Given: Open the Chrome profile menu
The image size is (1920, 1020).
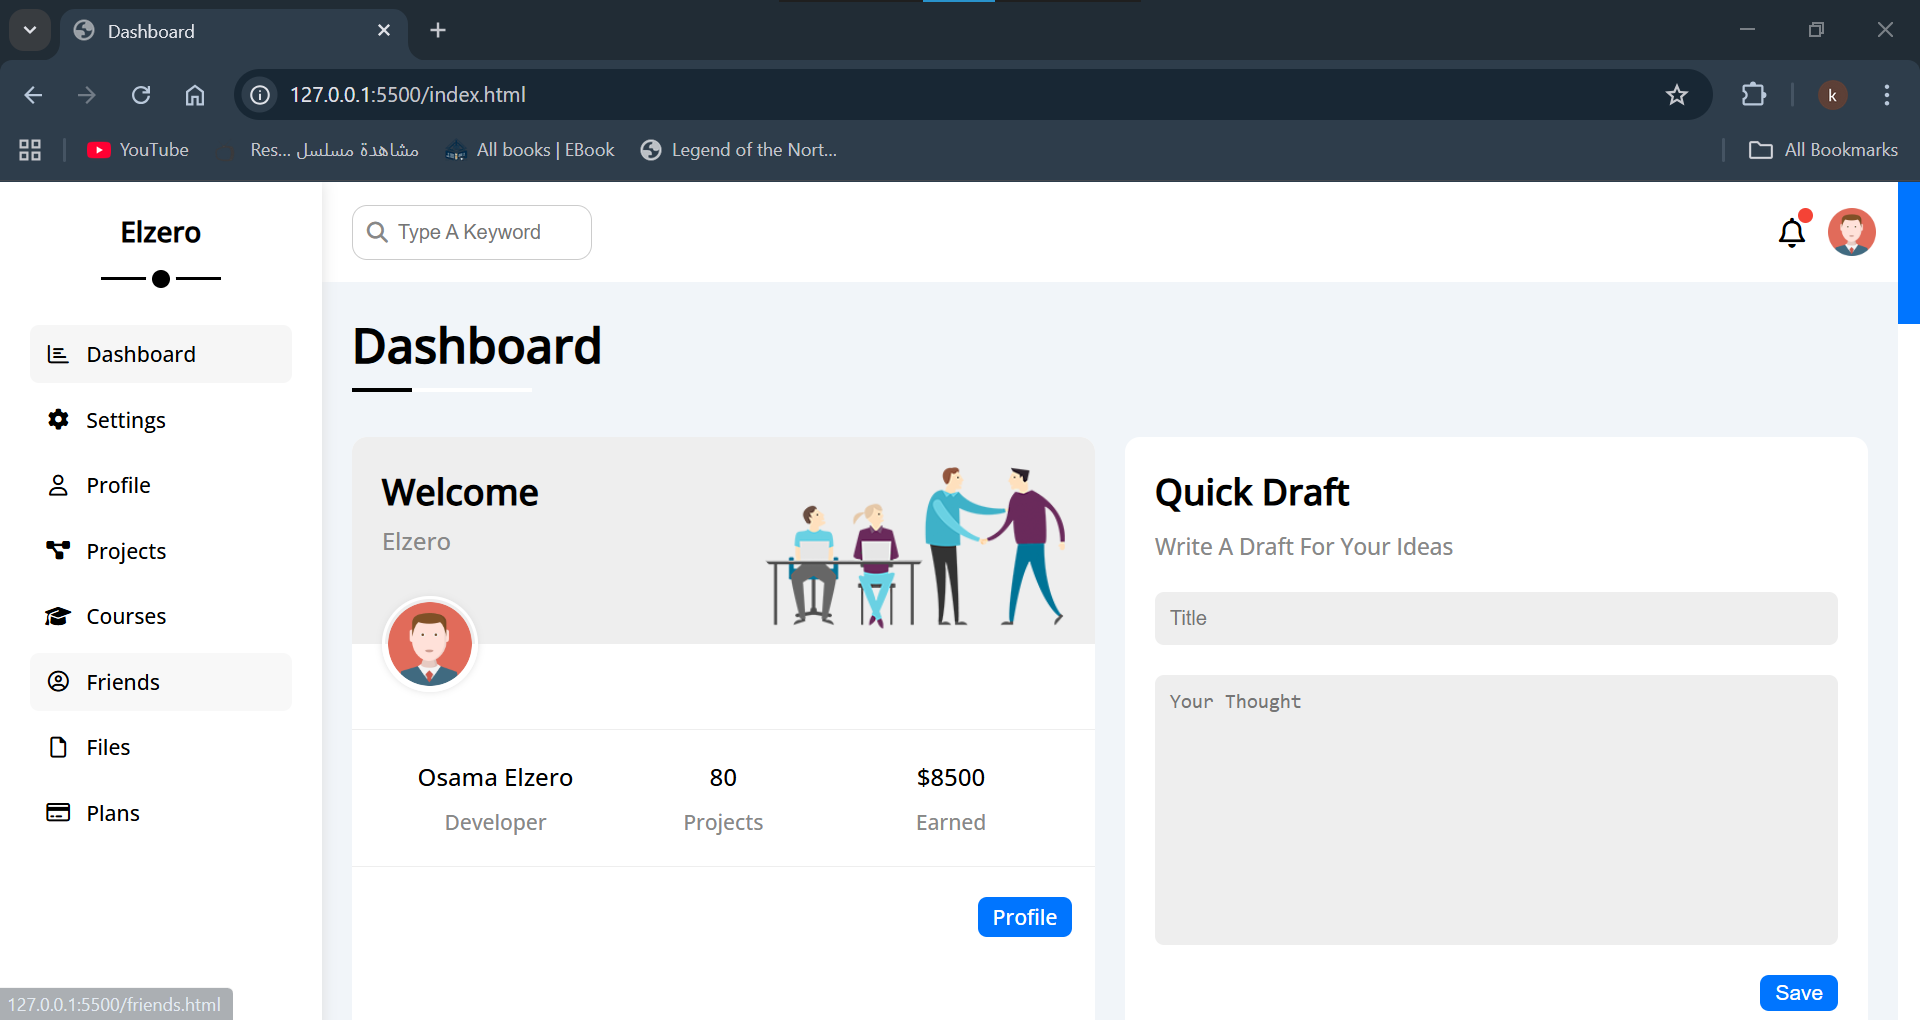Looking at the screenshot, I should click(1834, 95).
